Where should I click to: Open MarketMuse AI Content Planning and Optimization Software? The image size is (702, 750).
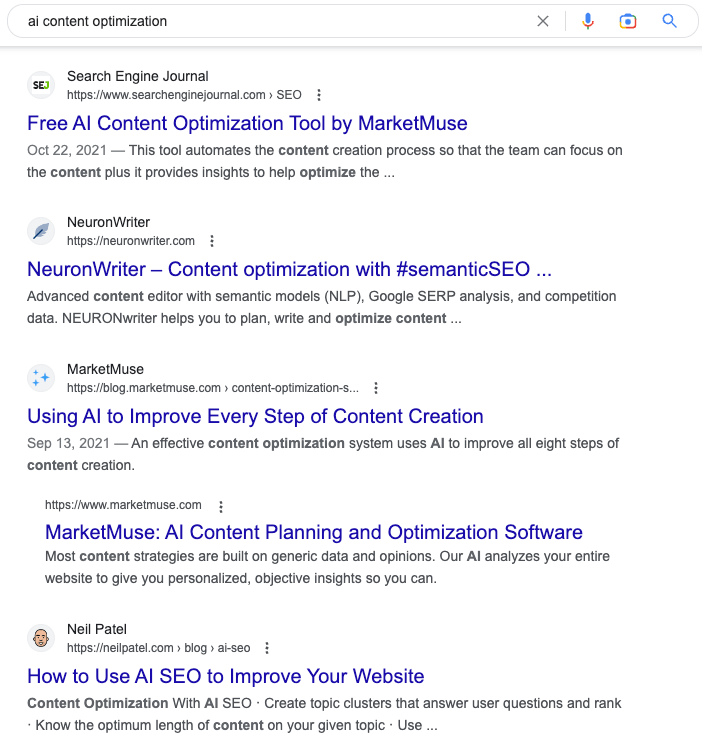click(314, 532)
